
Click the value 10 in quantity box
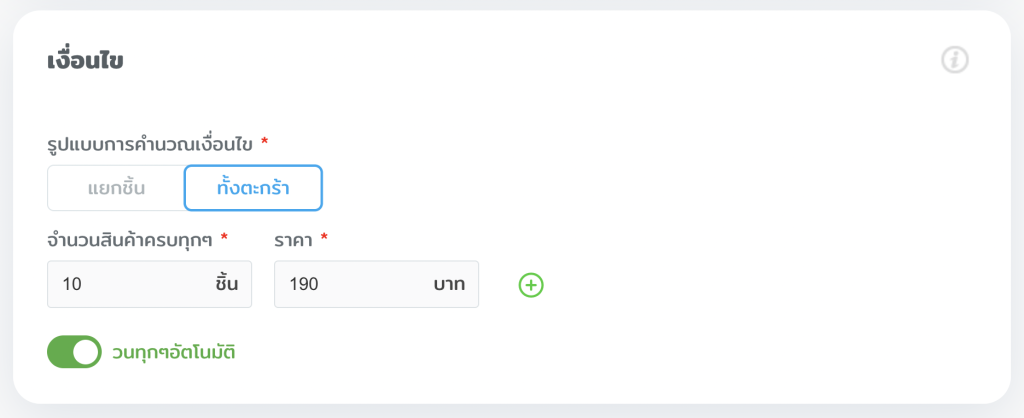71,284
